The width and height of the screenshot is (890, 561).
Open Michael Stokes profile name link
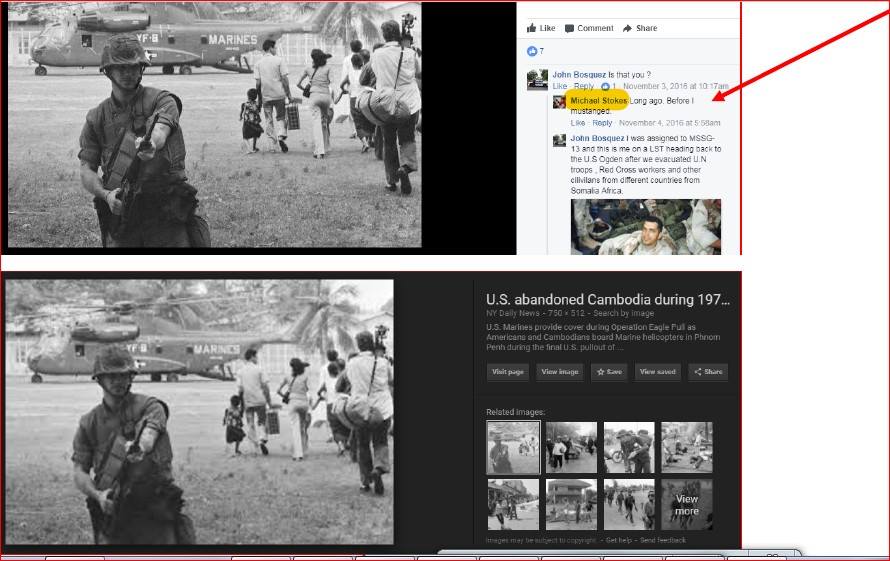tap(598, 101)
